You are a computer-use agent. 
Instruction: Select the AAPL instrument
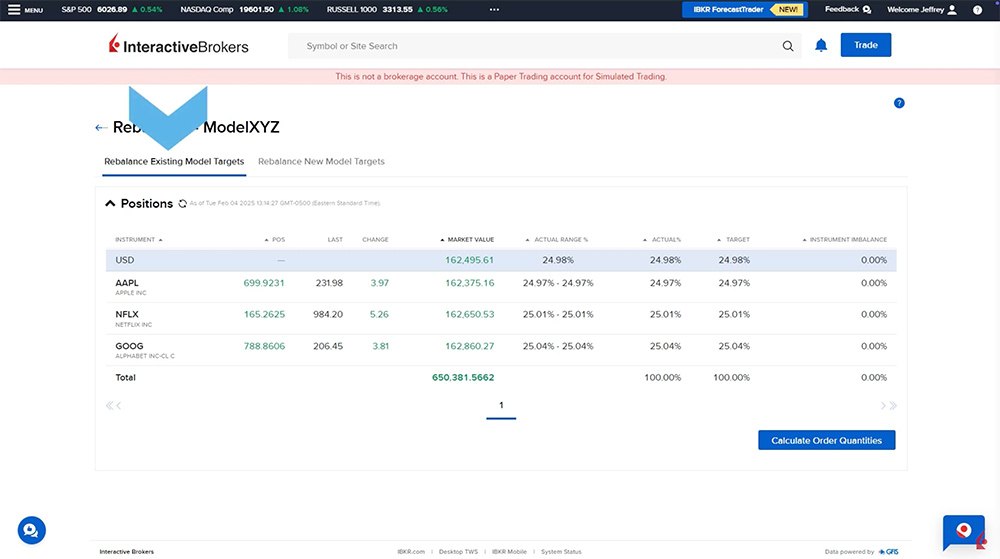click(x=127, y=283)
